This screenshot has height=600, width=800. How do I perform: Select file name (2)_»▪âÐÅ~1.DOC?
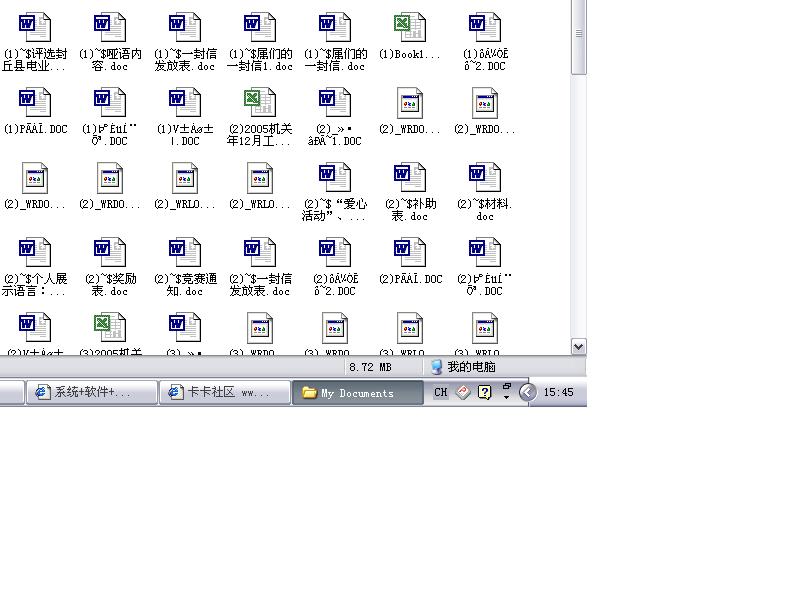point(335,135)
